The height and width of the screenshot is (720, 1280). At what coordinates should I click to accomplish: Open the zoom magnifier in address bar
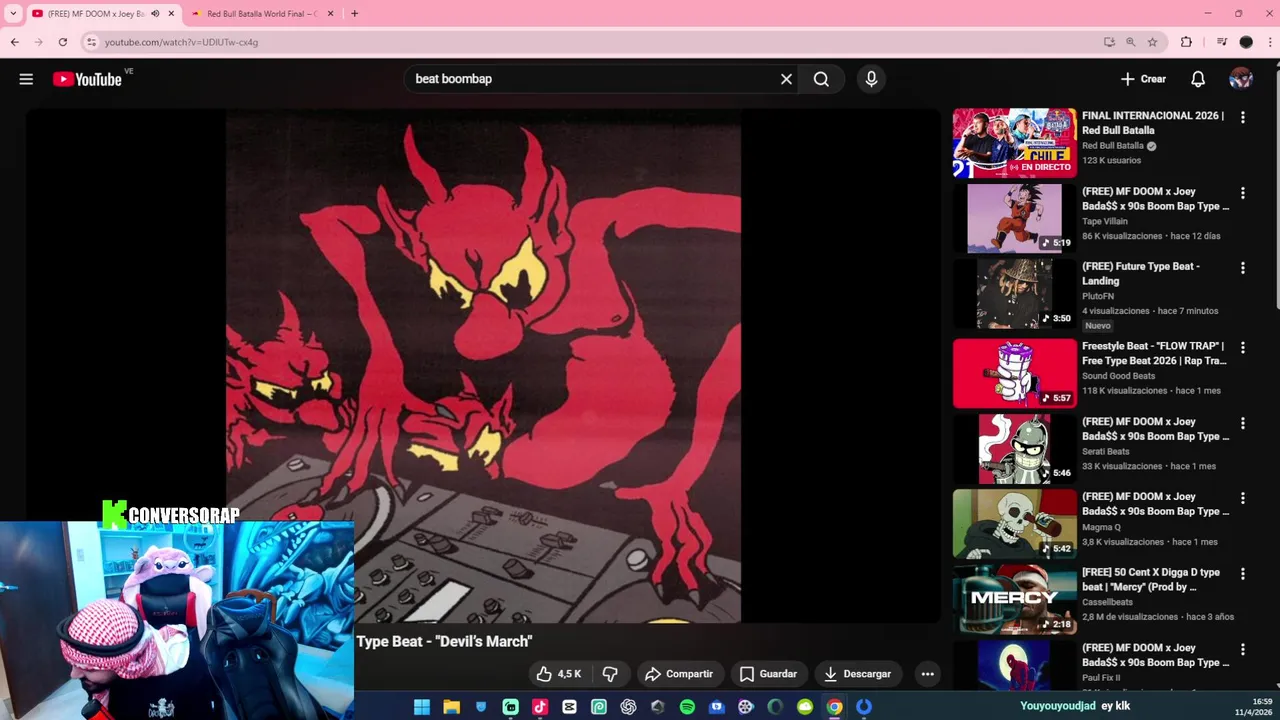click(1130, 42)
